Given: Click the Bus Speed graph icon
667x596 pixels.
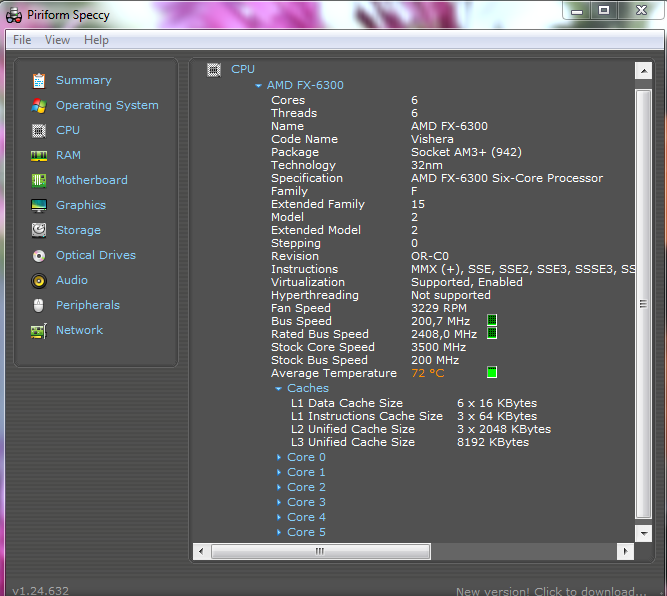Looking at the screenshot, I should click(x=492, y=320).
